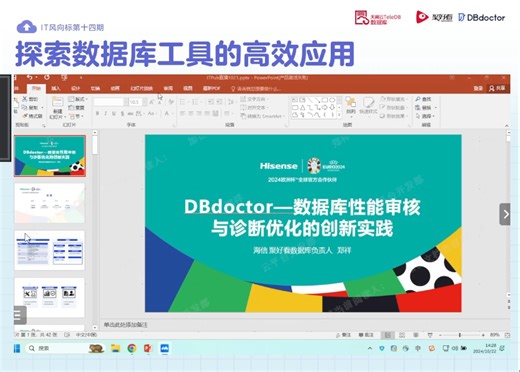The image size is (520, 372).
Task: Open the Transitions (切换) ribbon tab
Action: tap(95, 88)
